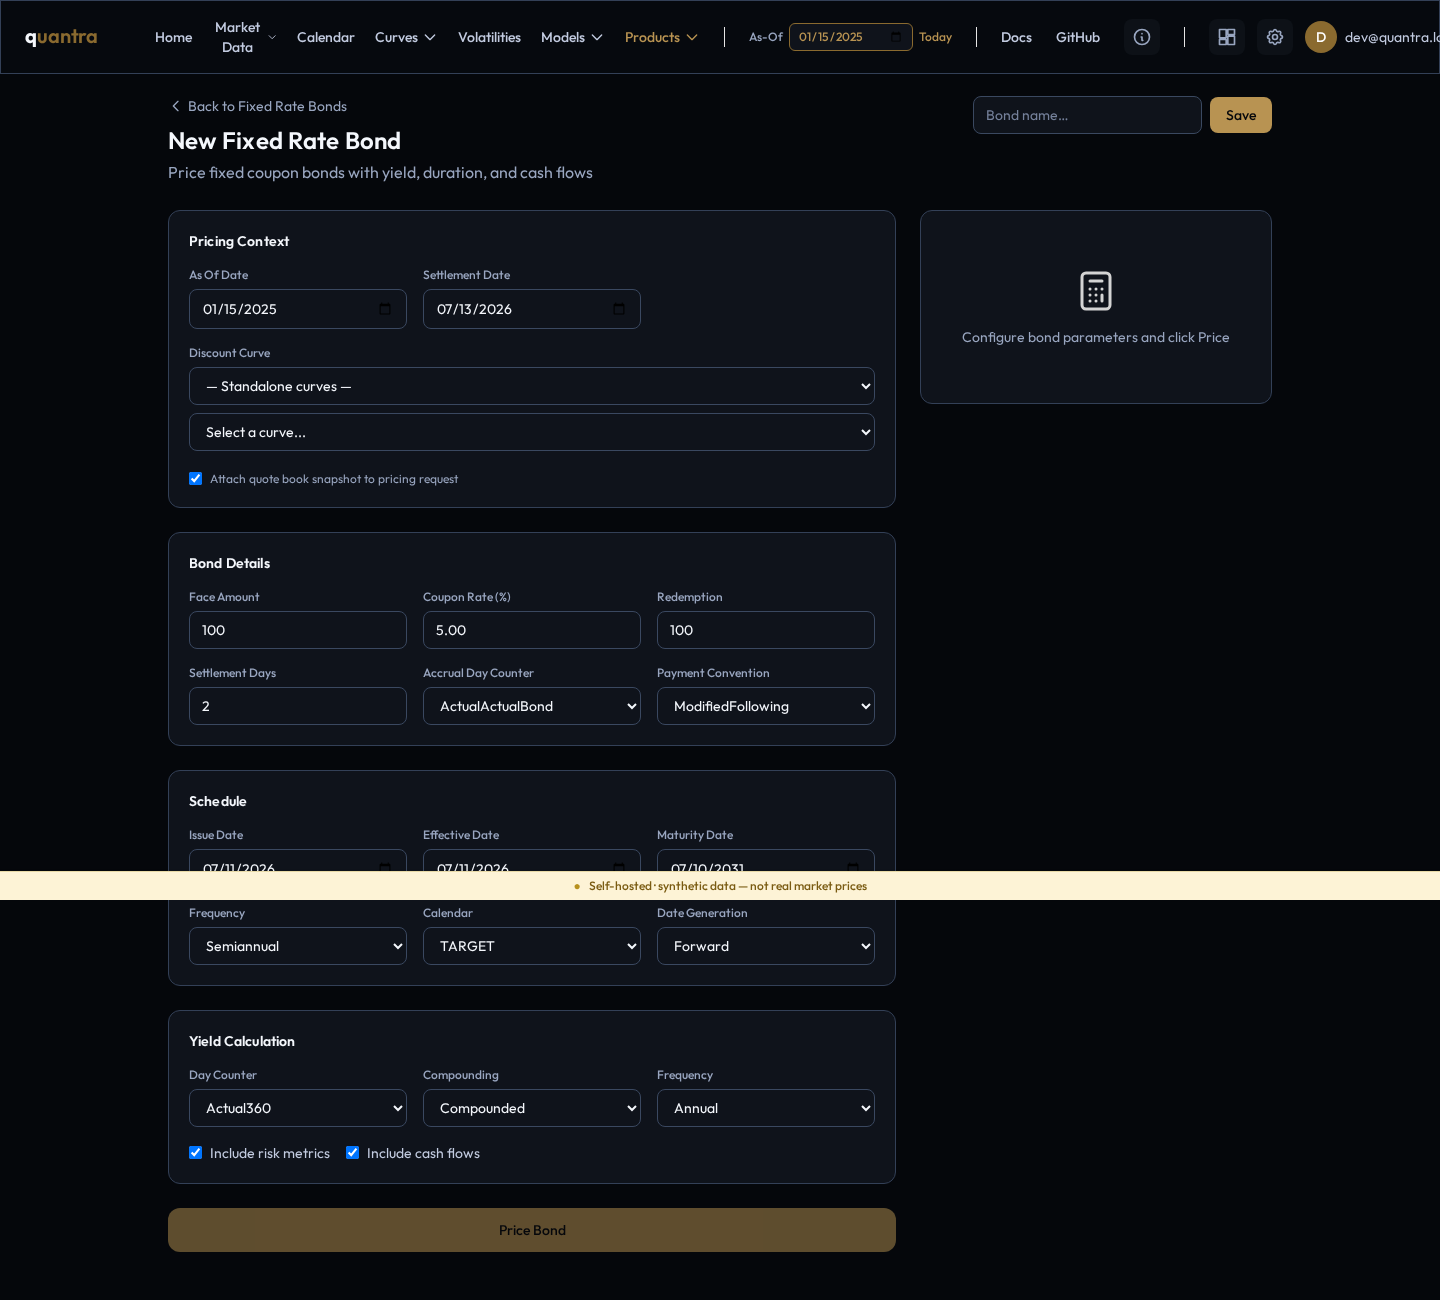Open settings gear icon
The image size is (1440, 1300).
pyautogui.click(x=1275, y=37)
